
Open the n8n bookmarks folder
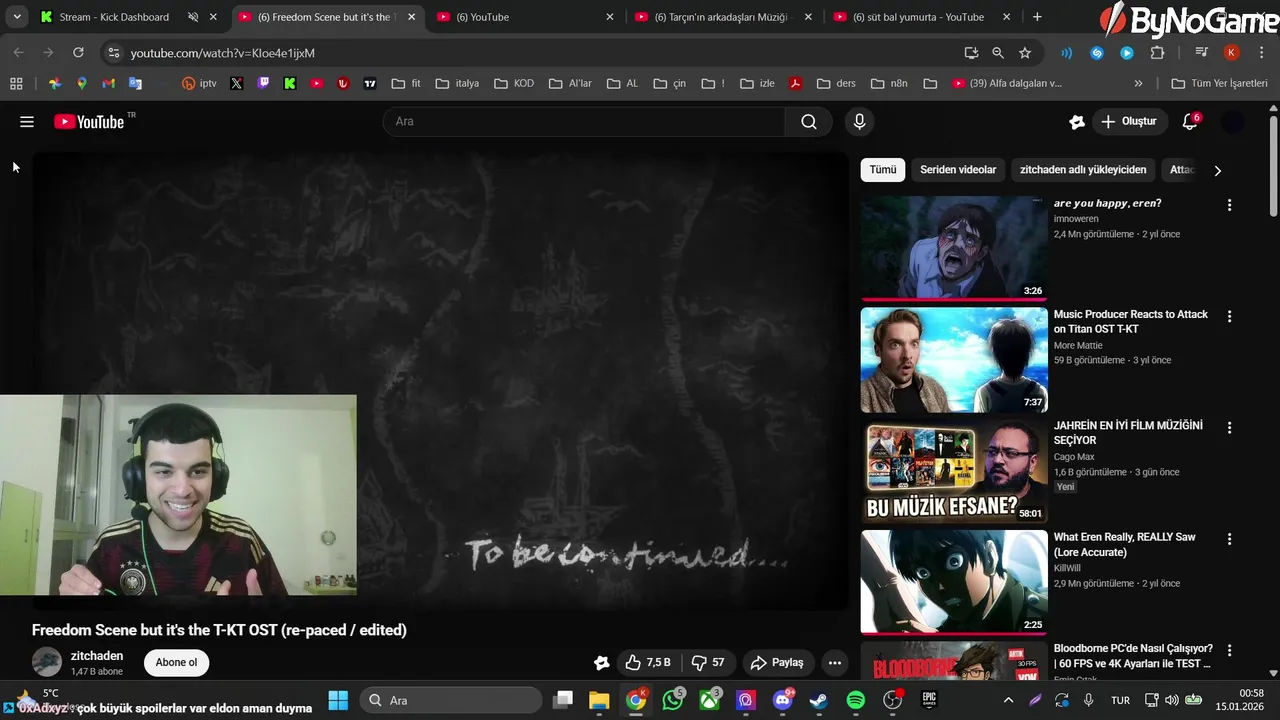(x=889, y=84)
